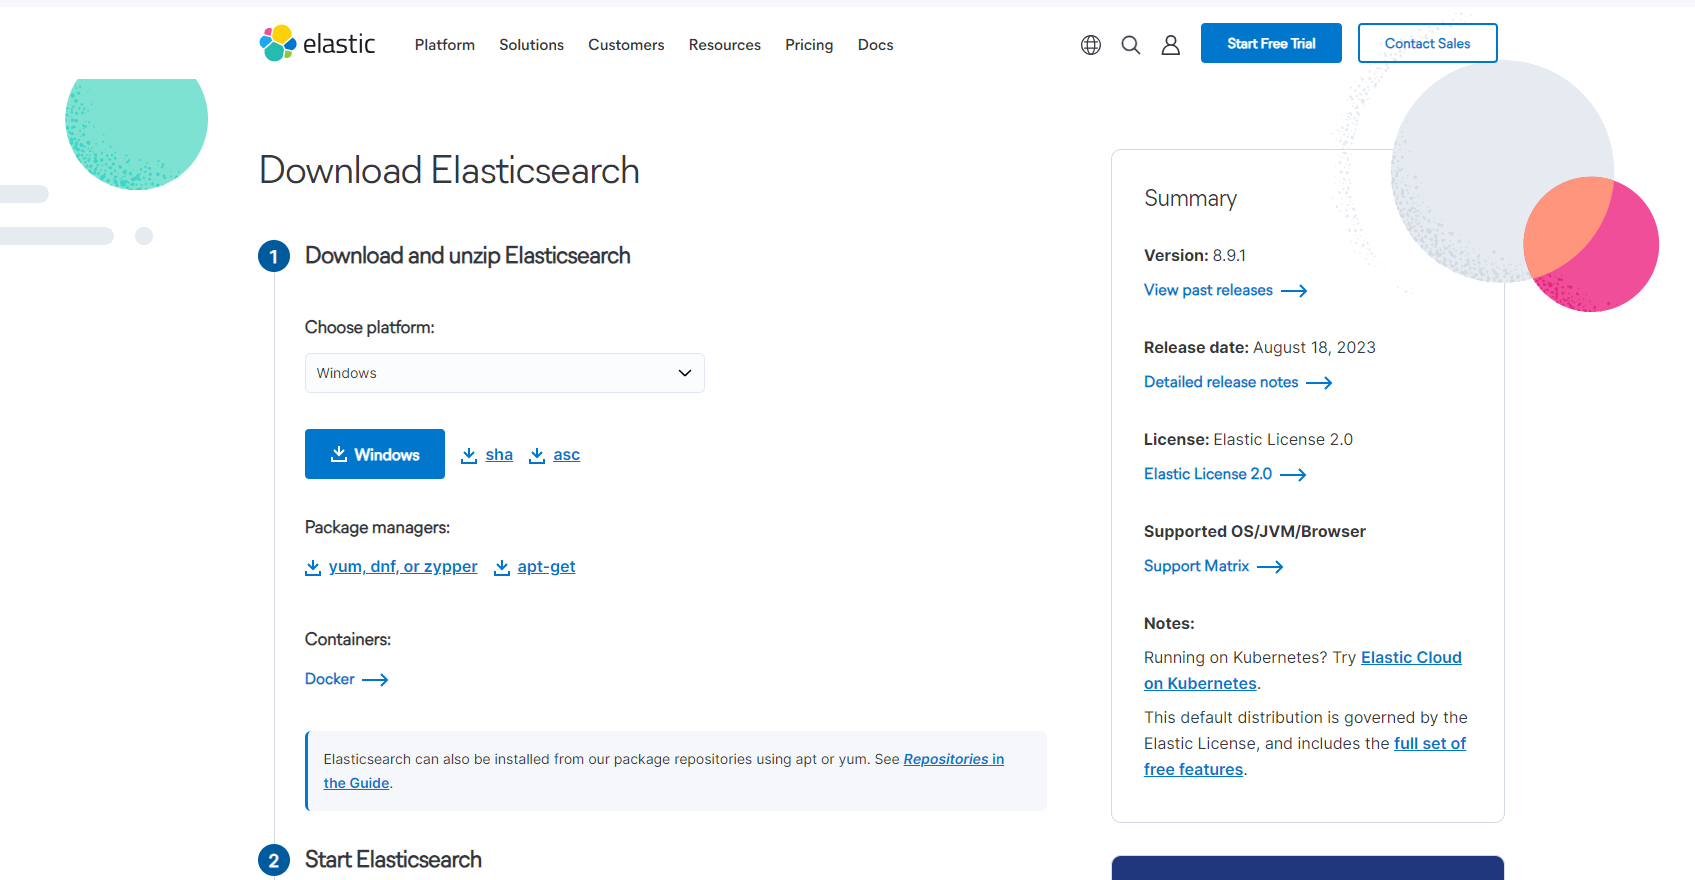Open the Docs menu item

(x=876, y=45)
